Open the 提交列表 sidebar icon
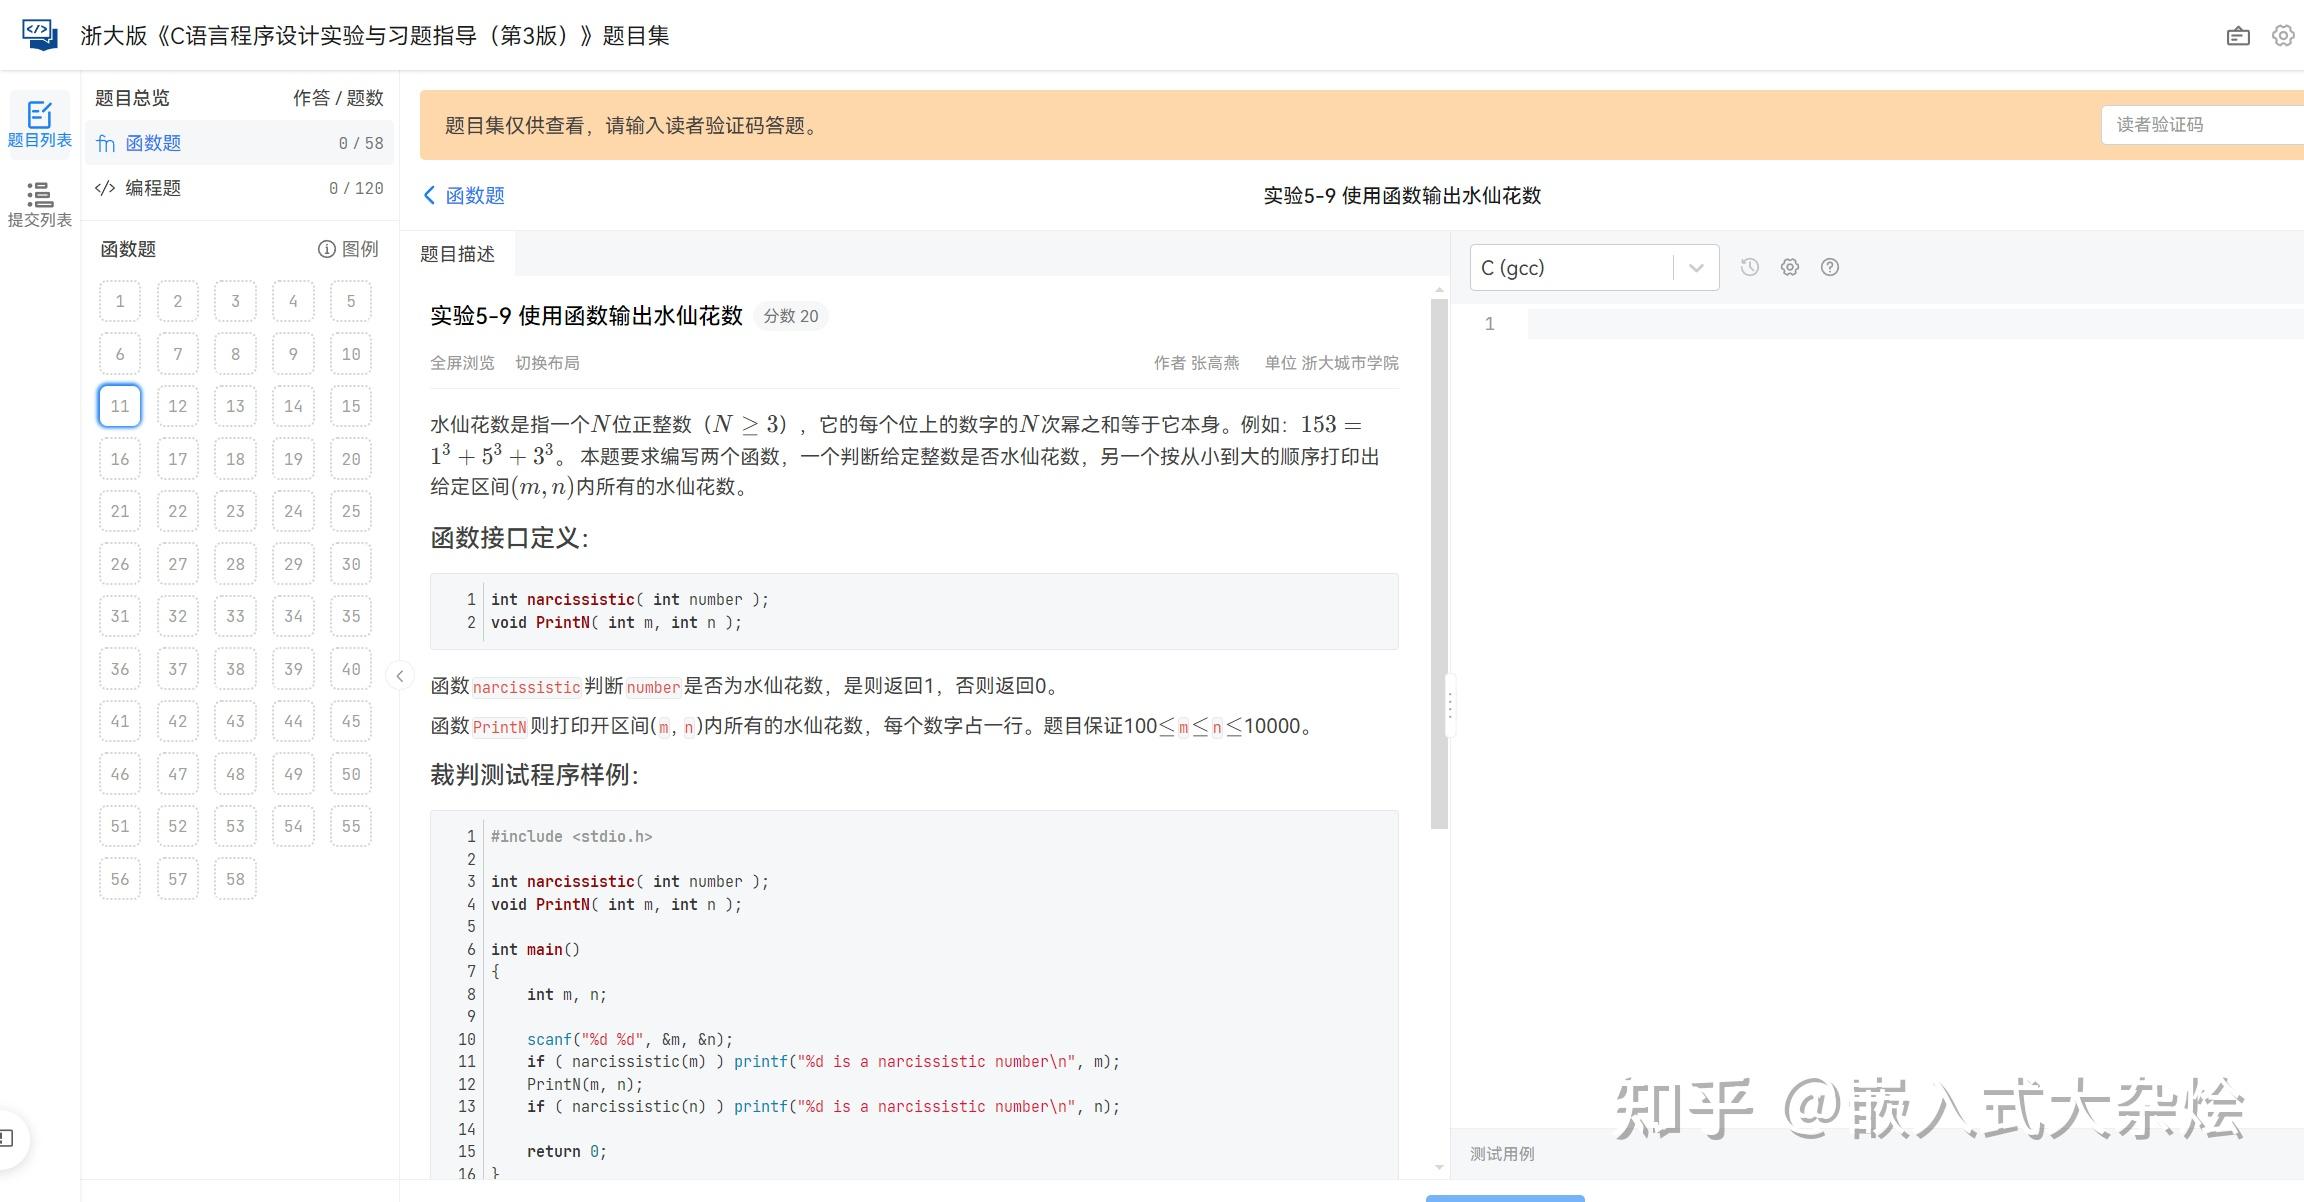This screenshot has height=1202, width=2304. click(39, 202)
